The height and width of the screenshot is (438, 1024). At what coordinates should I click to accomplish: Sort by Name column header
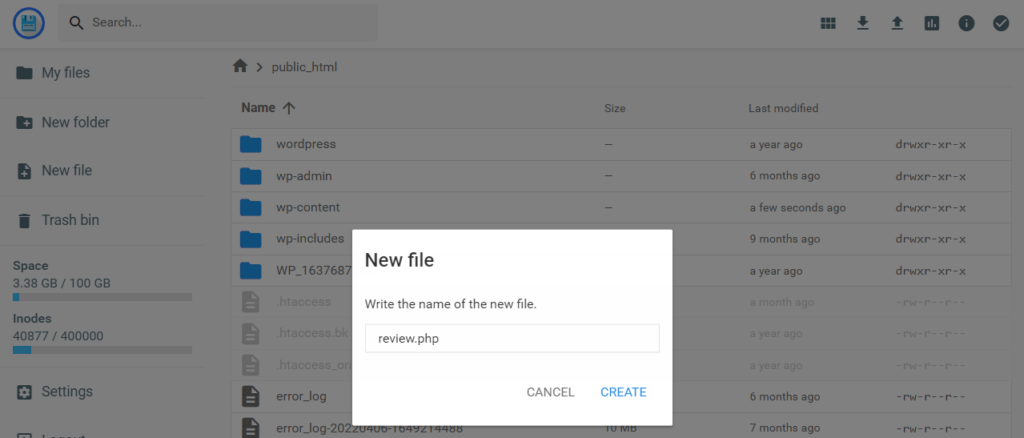[259, 108]
